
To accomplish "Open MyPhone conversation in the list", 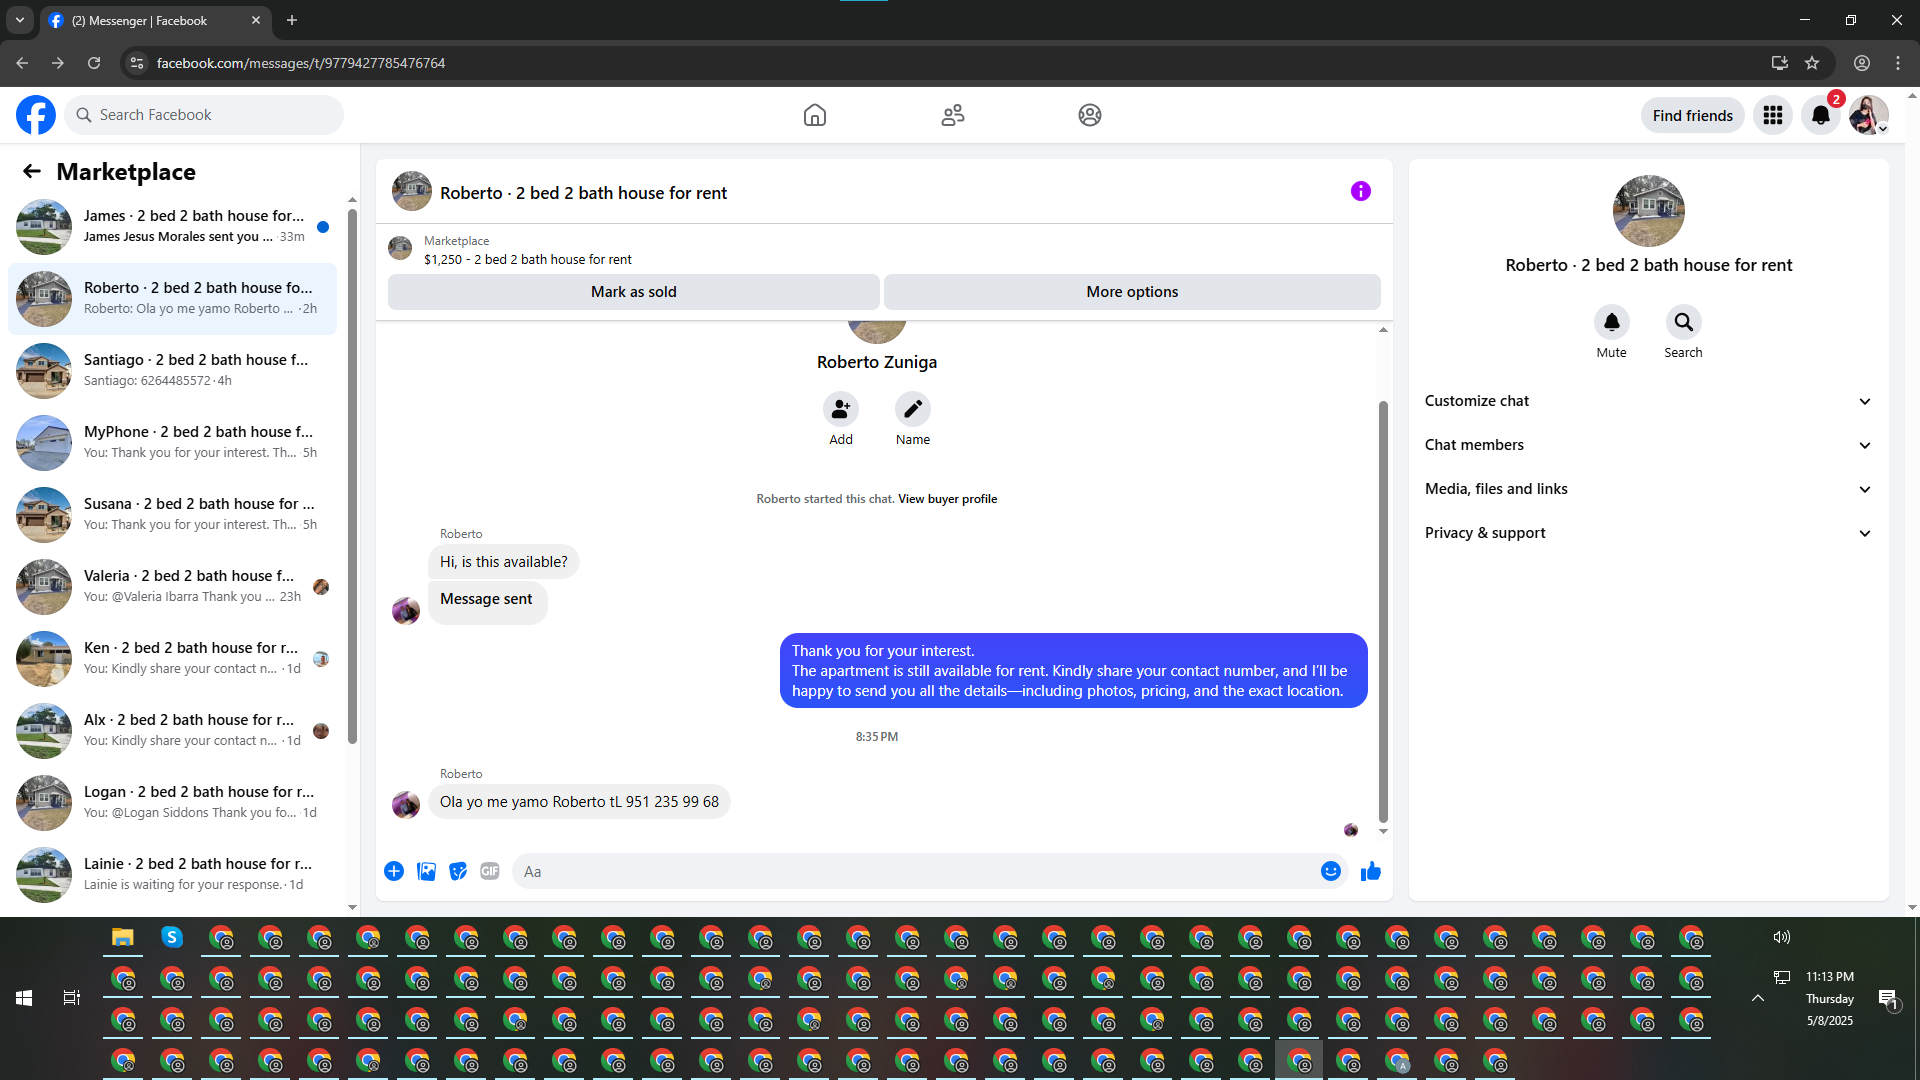I will [172, 443].
